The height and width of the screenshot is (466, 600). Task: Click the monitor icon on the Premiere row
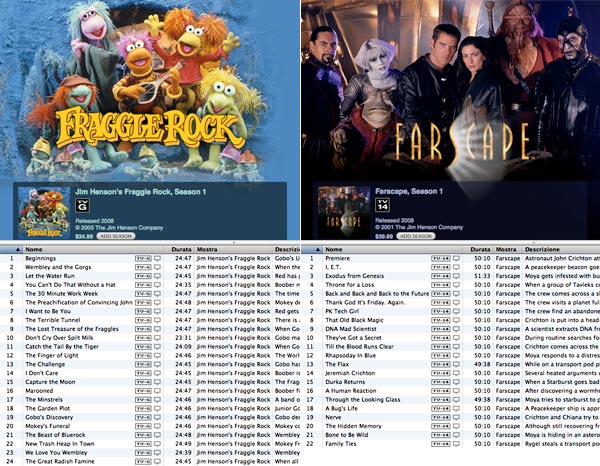coord(456,258)
